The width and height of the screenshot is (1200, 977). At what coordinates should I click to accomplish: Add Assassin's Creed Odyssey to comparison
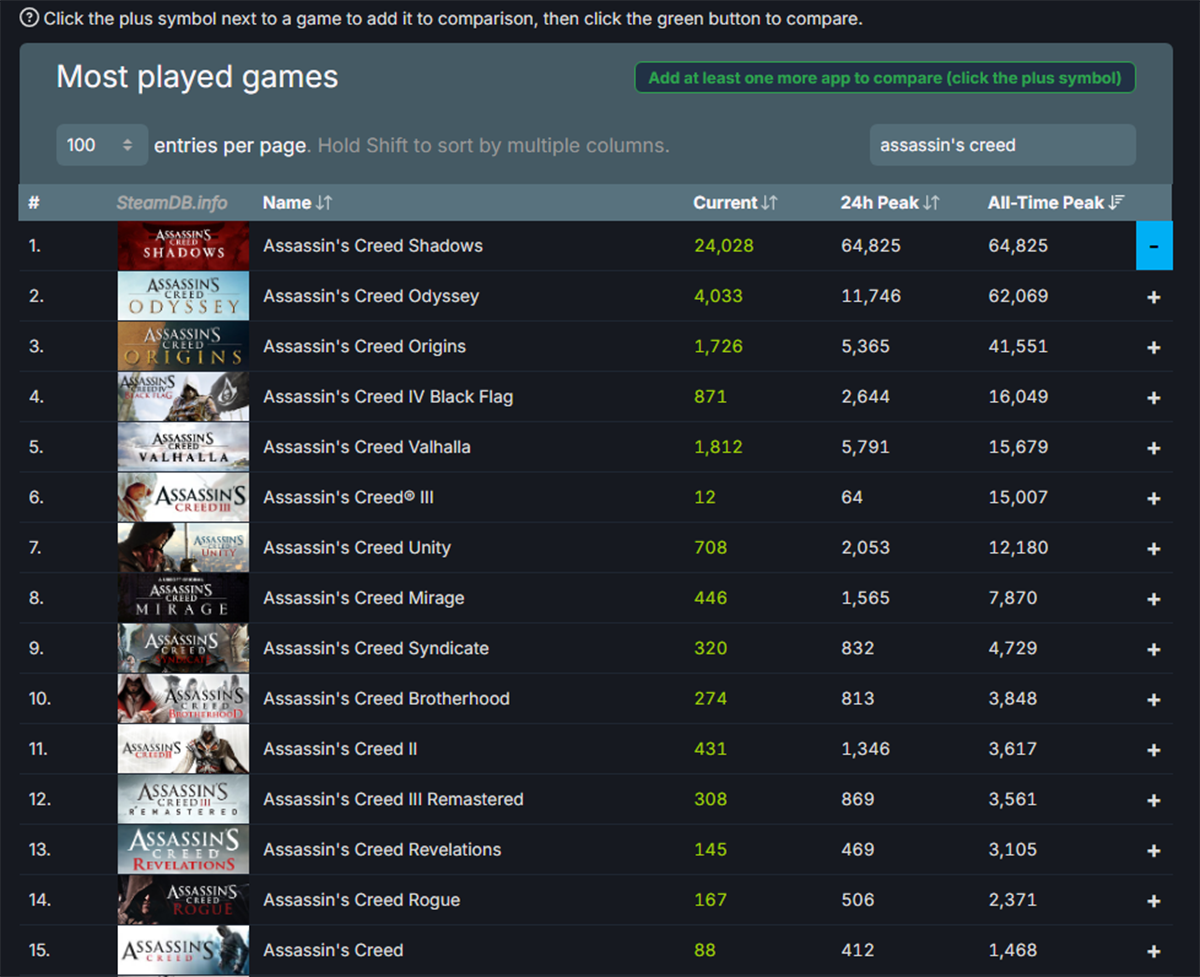point(1153,297)
